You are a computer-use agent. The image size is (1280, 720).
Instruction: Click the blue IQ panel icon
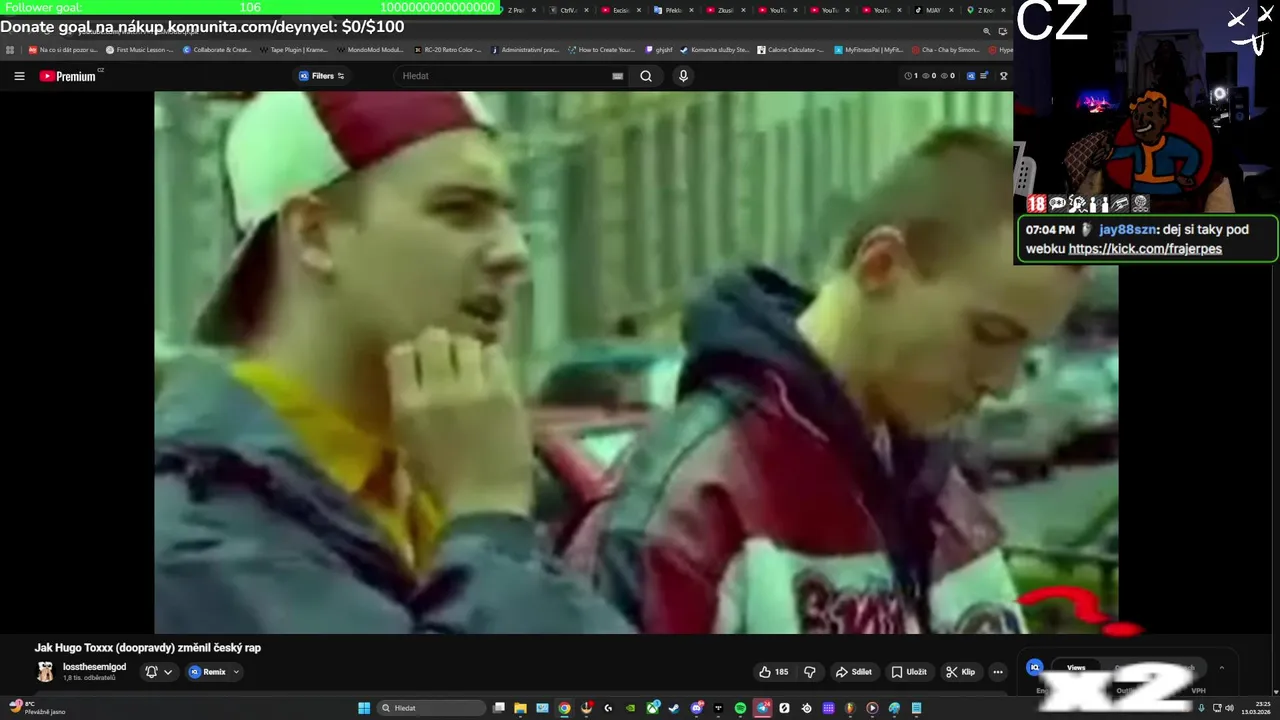tap(1035, 667)
